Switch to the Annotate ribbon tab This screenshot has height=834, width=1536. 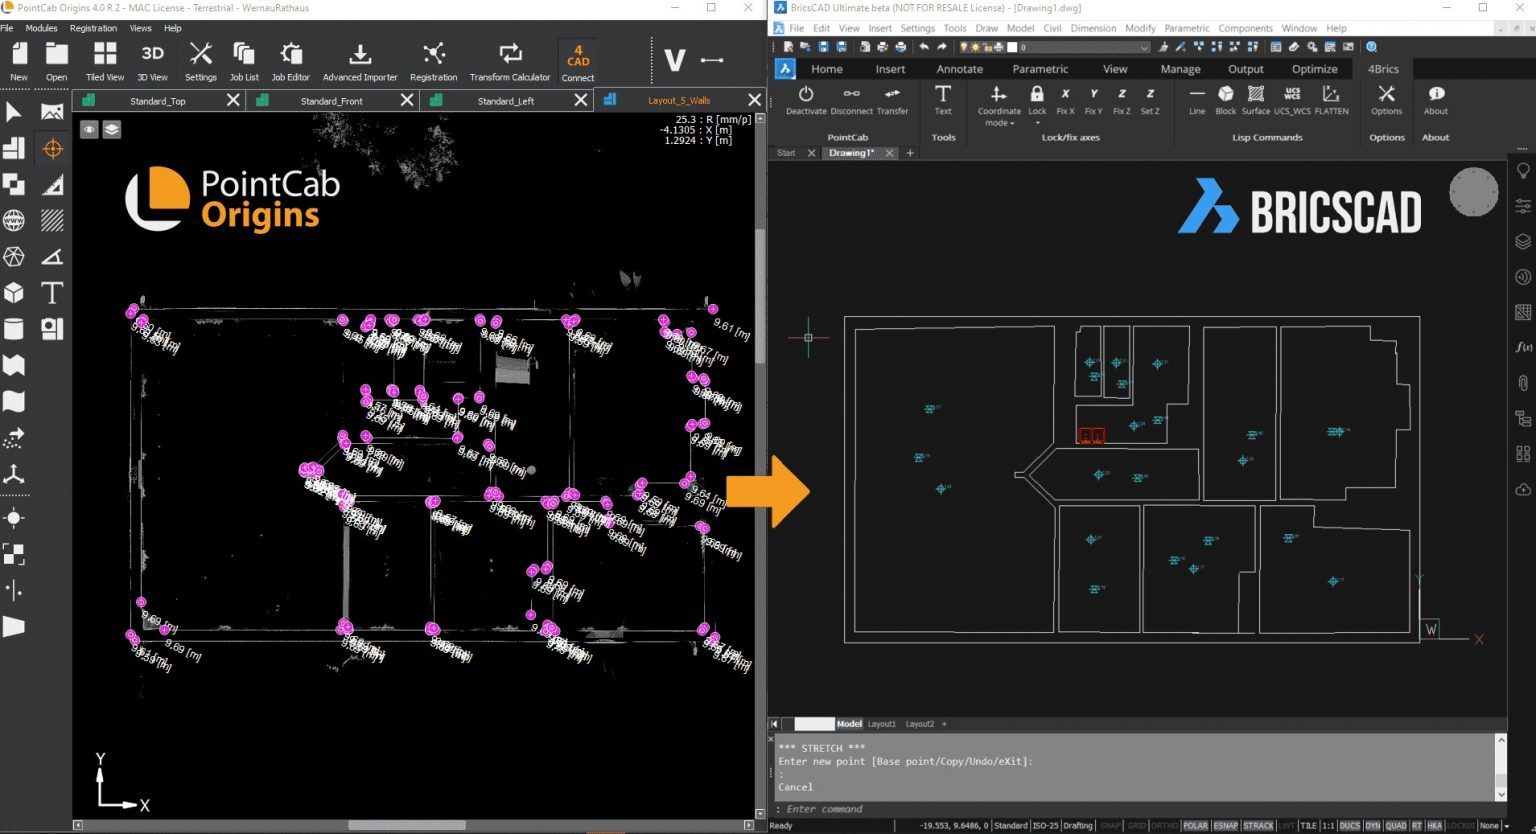pyautogui.click(x=958, y=68)
